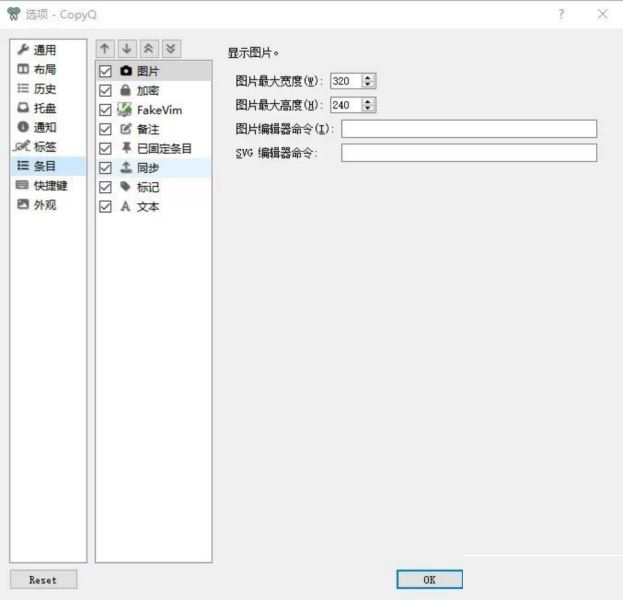Disable the 已固定条目 plugin checkbox
This screenshot has width=623, height=600.
[x=105, y=149]
